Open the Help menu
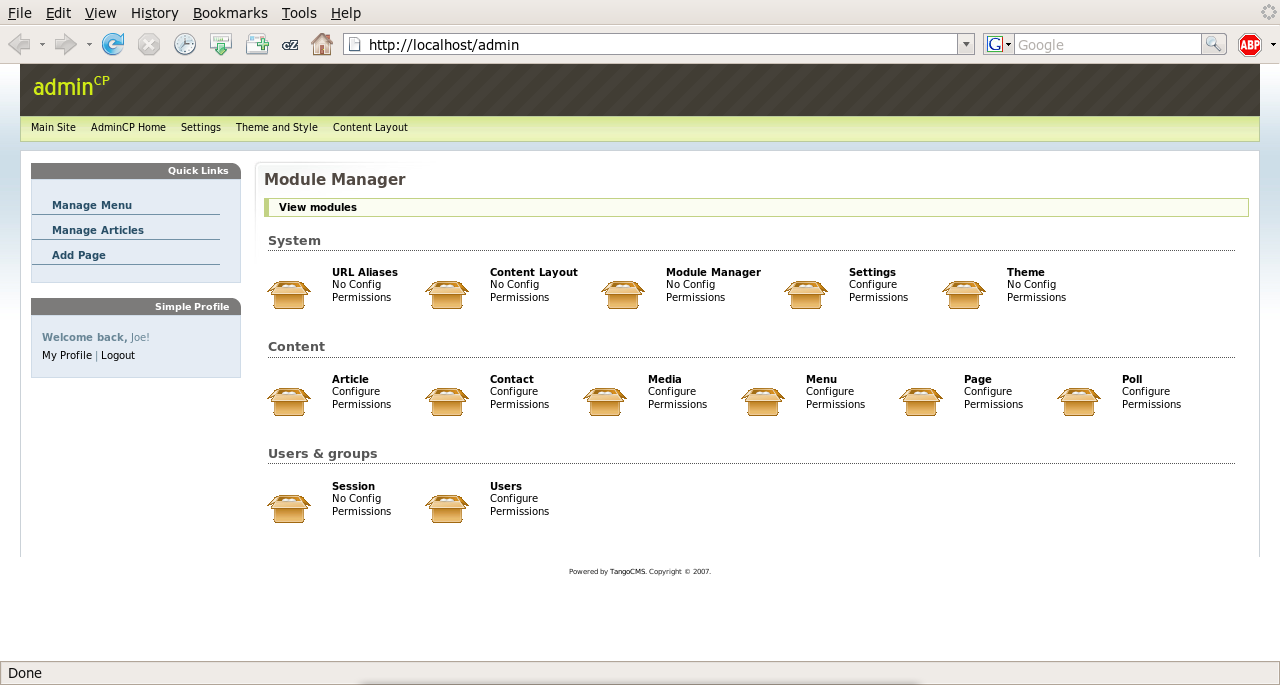The image size is (1280, 685). coord(346,13)
